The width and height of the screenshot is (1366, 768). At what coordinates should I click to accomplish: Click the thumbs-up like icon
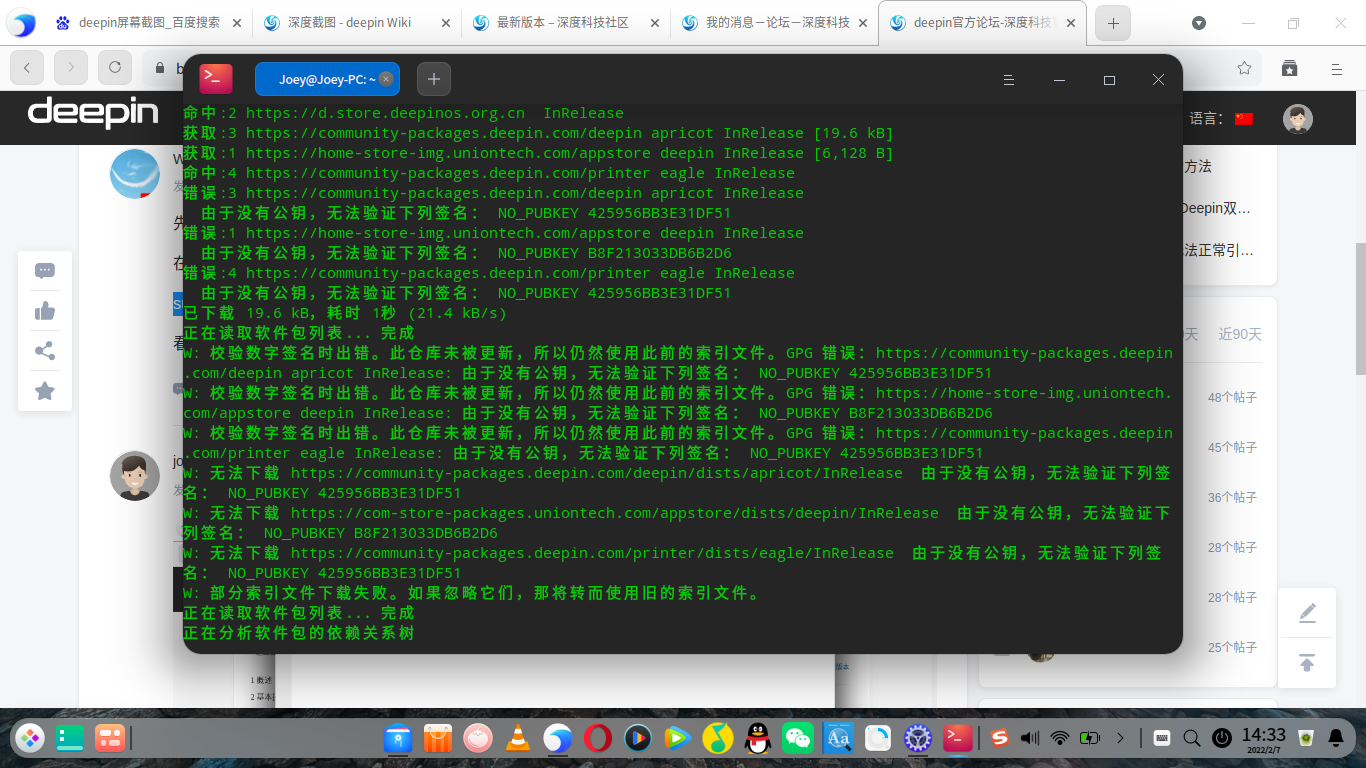(x=44, y=310)
